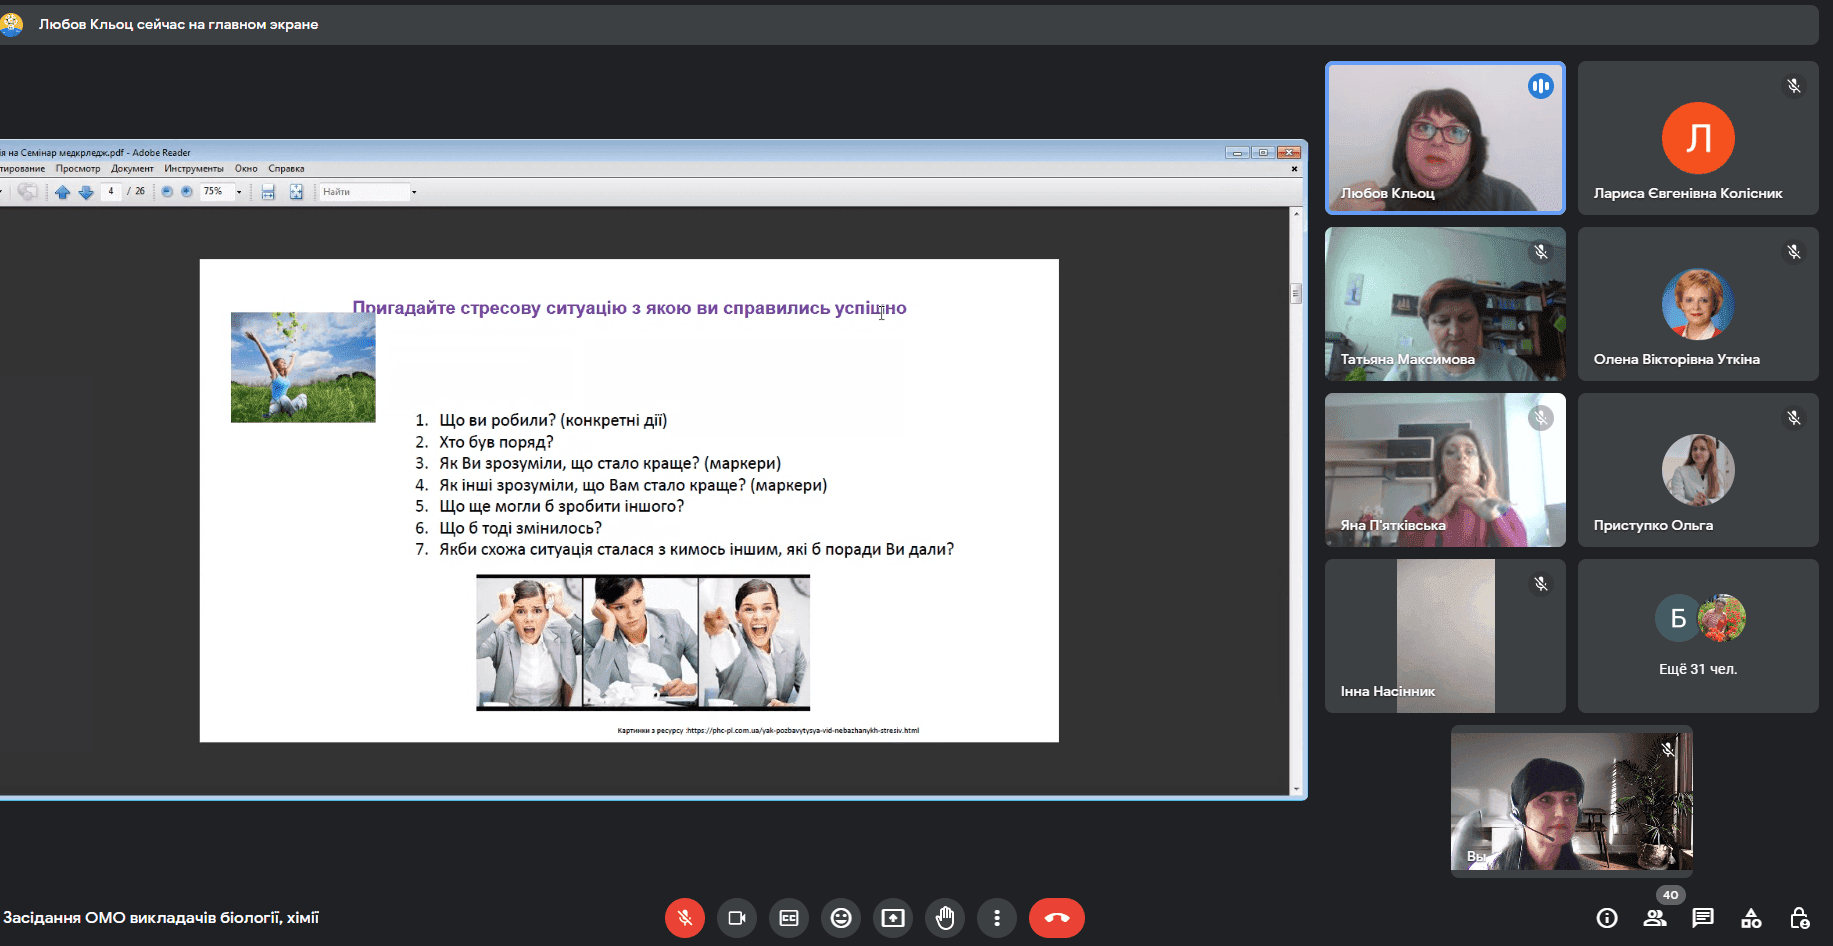Click Adobe Reader scrollbar up arrow
The height and width of the screenshot is (946, 1833).
1296,214
